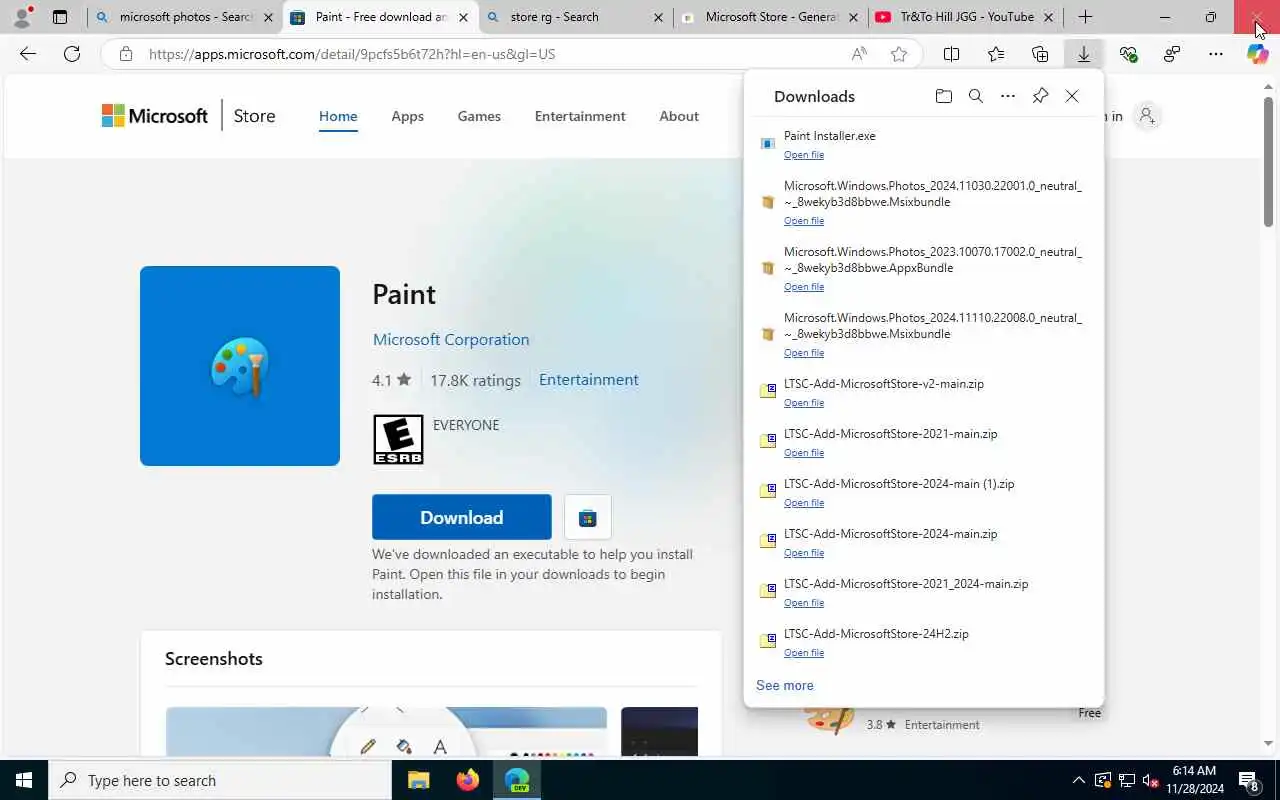This screenshot has height=800, width=1280.
Task: Open file for Photos_2024.11030 Msixbundle
Action: [x=804, y=221]
